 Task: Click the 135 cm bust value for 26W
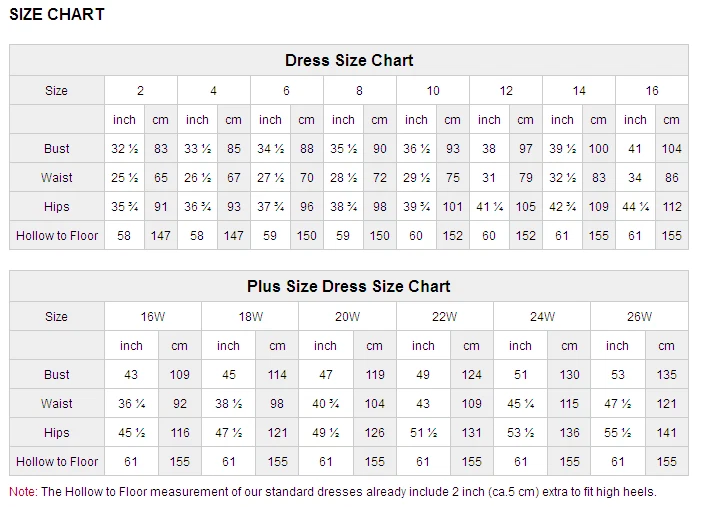667,375
